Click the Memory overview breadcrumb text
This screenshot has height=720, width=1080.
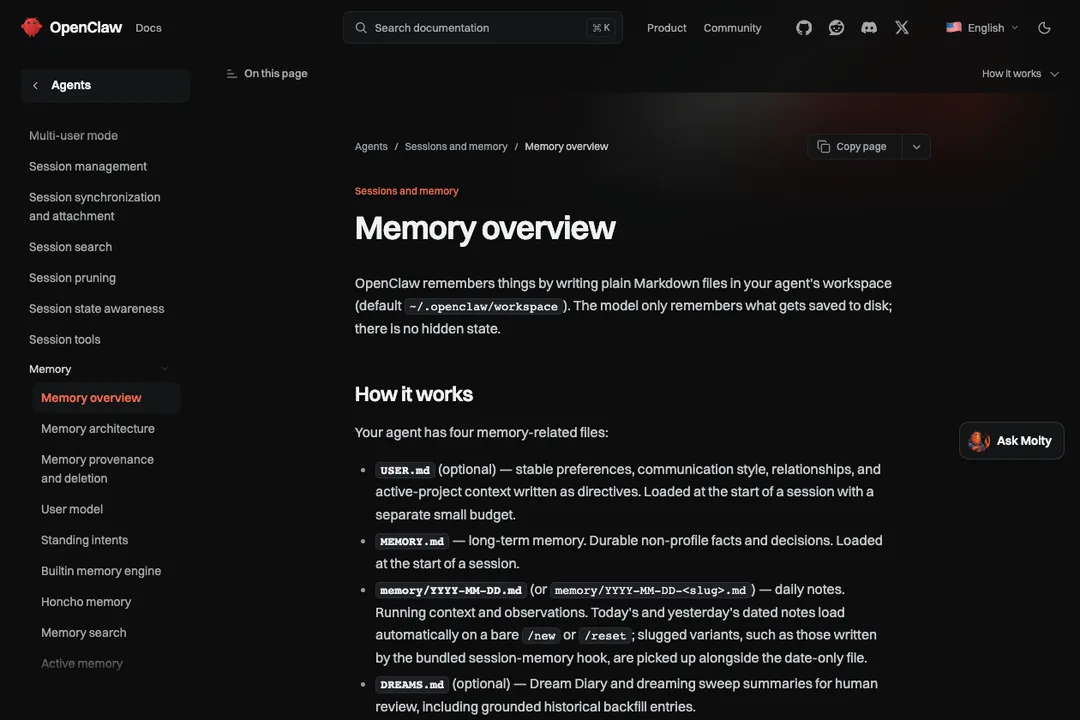(566, 147)
